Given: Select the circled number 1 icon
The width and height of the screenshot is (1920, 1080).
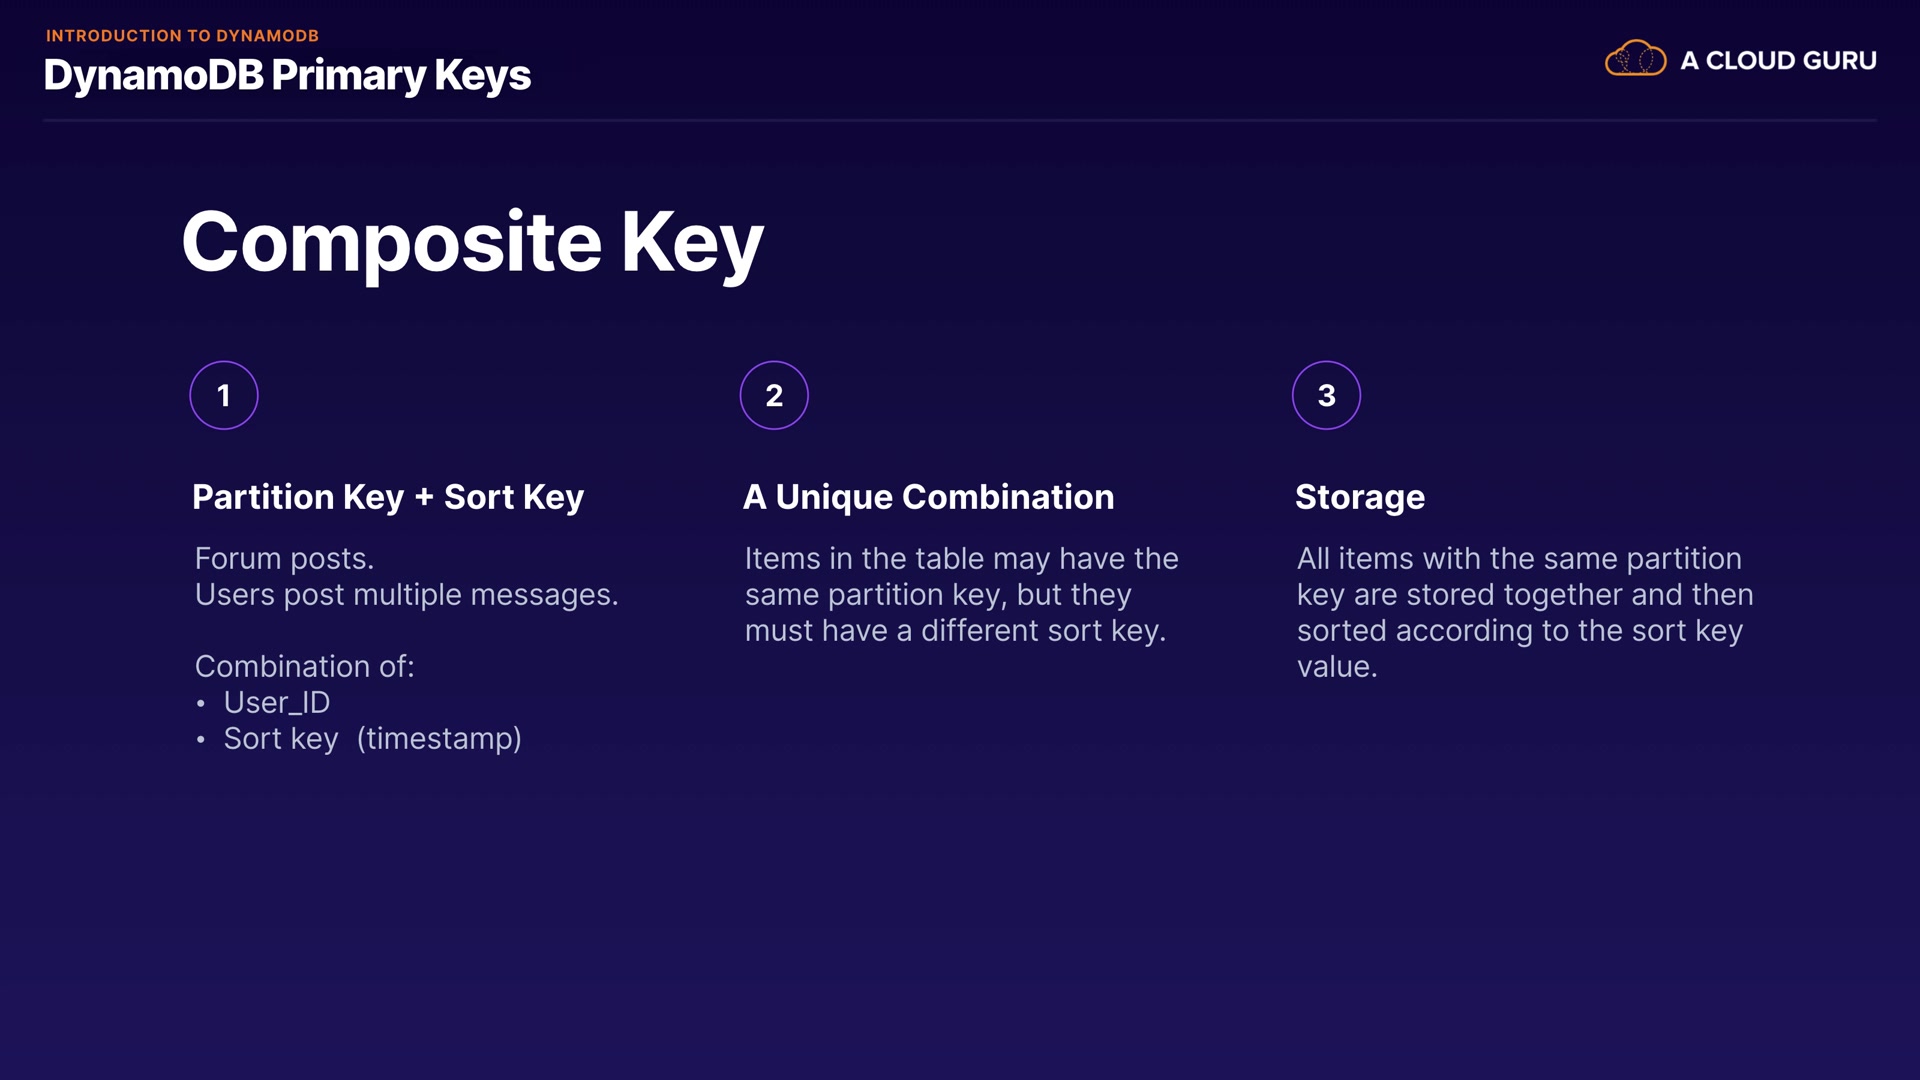Looking at the screenshot, I should coord(224,395).
